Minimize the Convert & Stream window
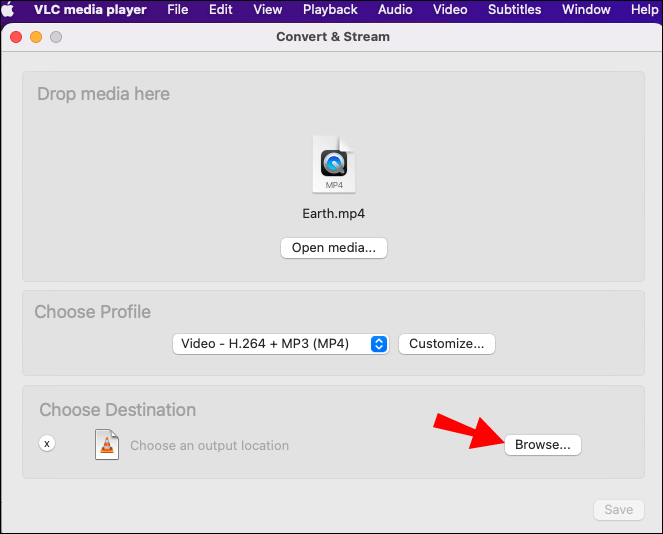 pos(36,37)
